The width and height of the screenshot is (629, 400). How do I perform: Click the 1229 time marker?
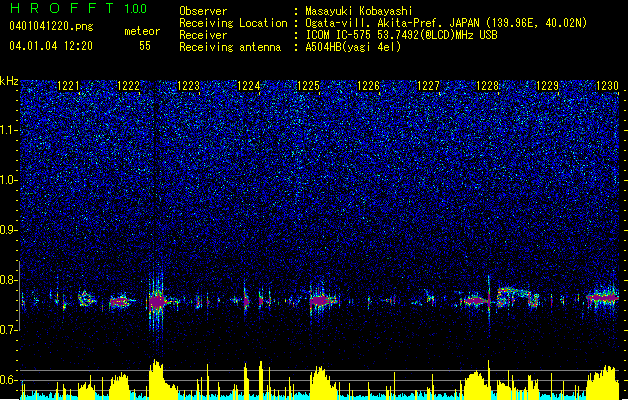tap(548, 86)
